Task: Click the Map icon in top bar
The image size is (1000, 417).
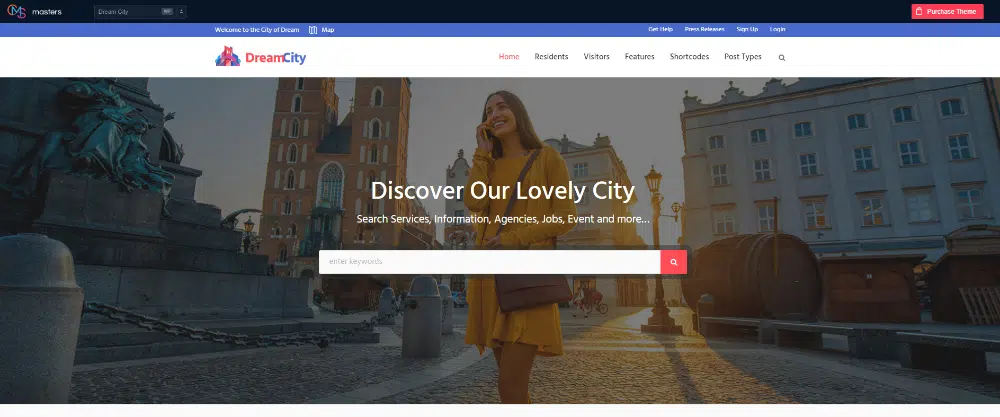Action: pyautogui.click(x=313, y=30)
